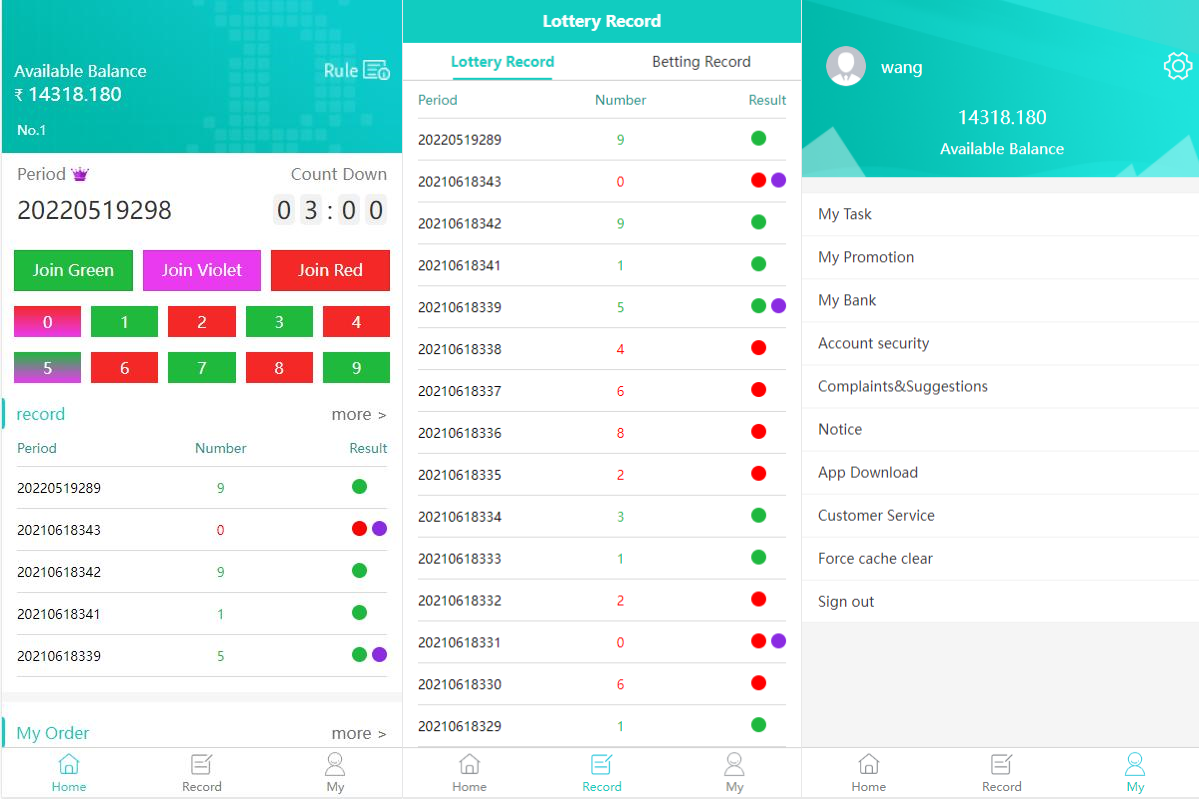
Task: Expand the My Order section via more link
Action: 358,733
